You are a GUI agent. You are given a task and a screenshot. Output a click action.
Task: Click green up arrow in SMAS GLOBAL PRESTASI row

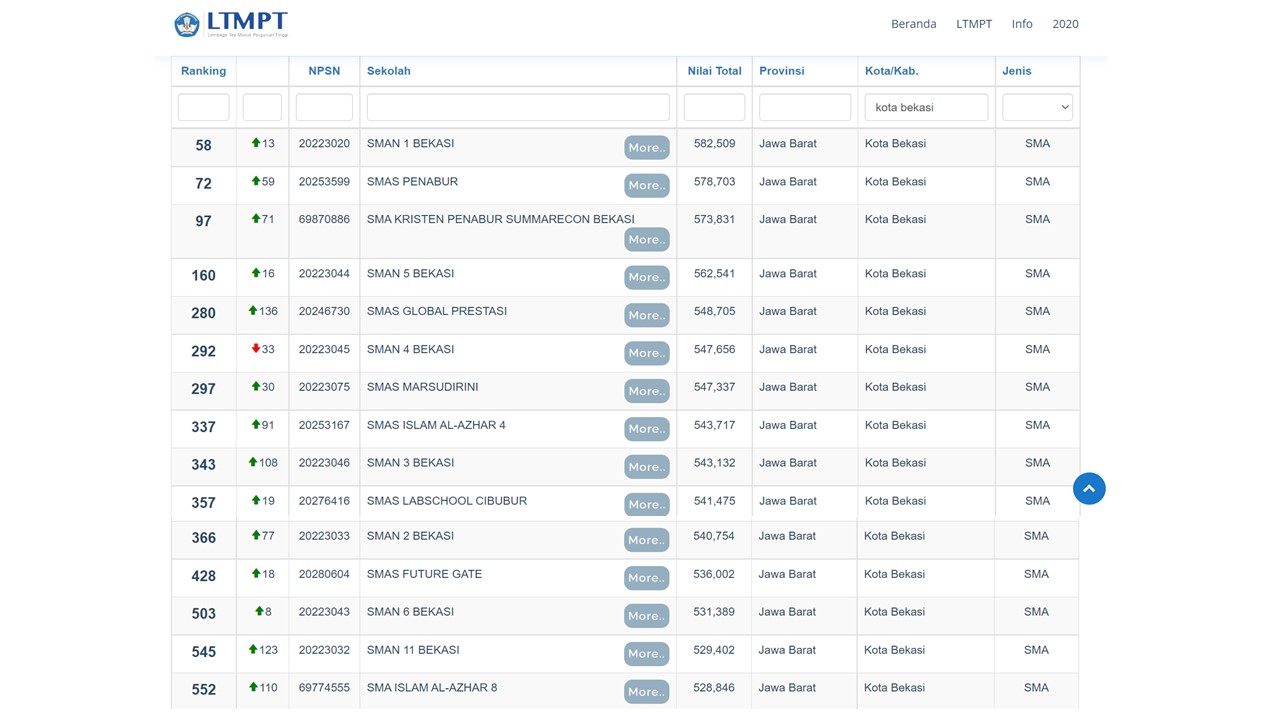[253, 311]
